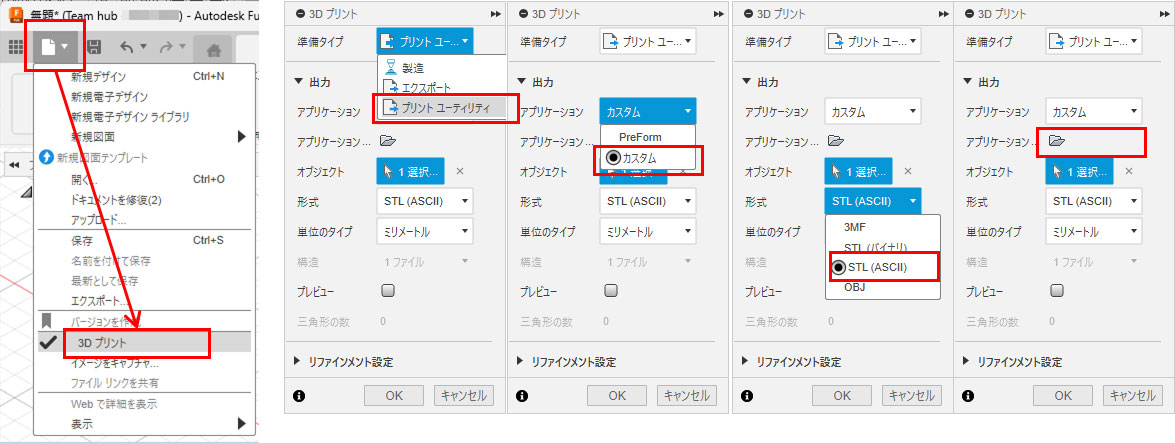Image resolution: width=1175 pixels, height=443 pixels.
Task: Select the カスタム radio option
Action: [638, 159]
